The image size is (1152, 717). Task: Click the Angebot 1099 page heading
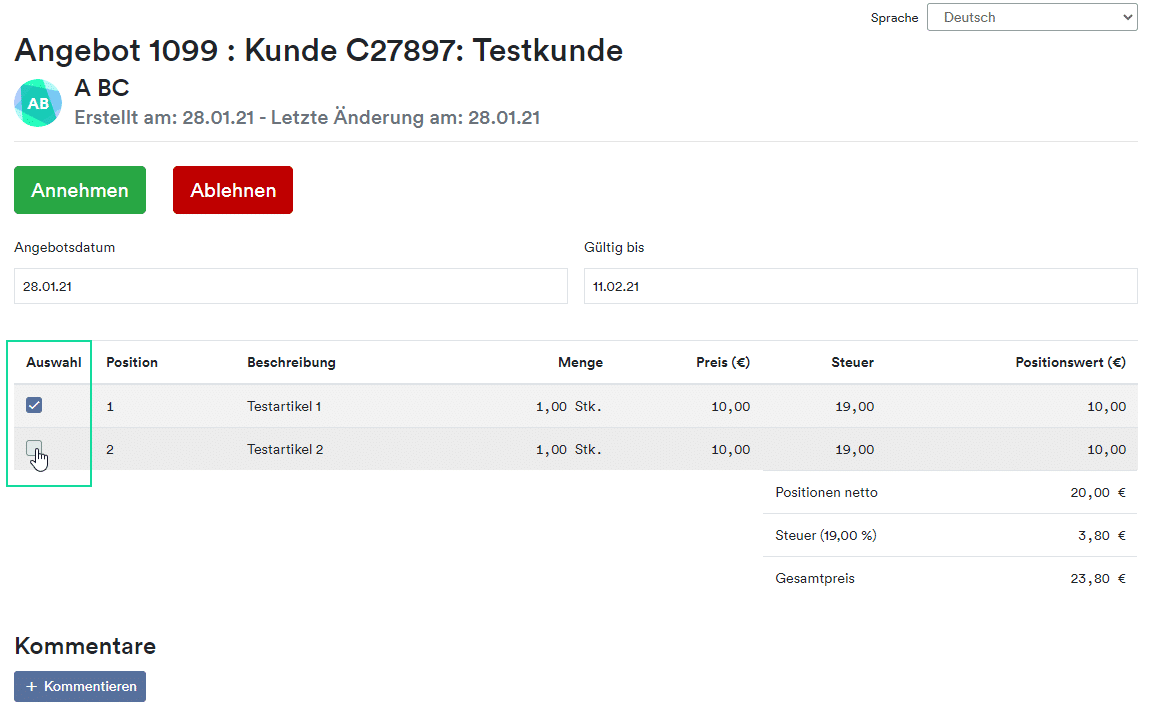(x=318, y=50)
